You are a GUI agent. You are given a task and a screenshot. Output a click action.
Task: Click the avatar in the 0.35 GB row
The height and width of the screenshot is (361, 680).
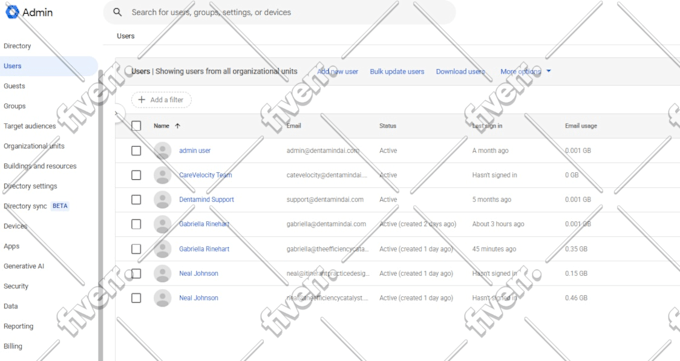(x=162, y=249)
